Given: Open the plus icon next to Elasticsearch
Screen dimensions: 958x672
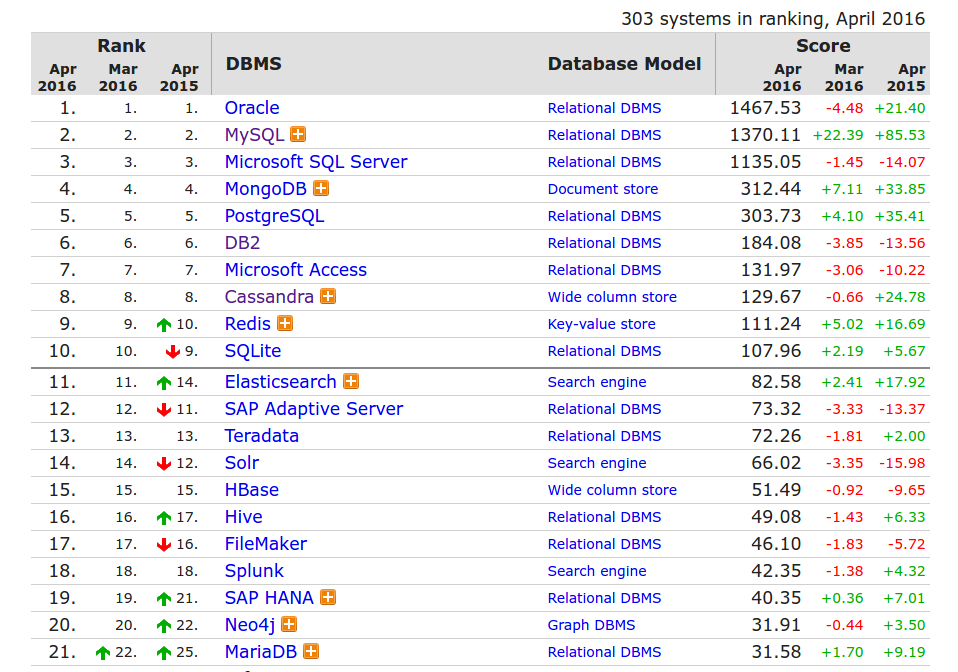Looking at the screenshot, I should click(x=351, y=381).
